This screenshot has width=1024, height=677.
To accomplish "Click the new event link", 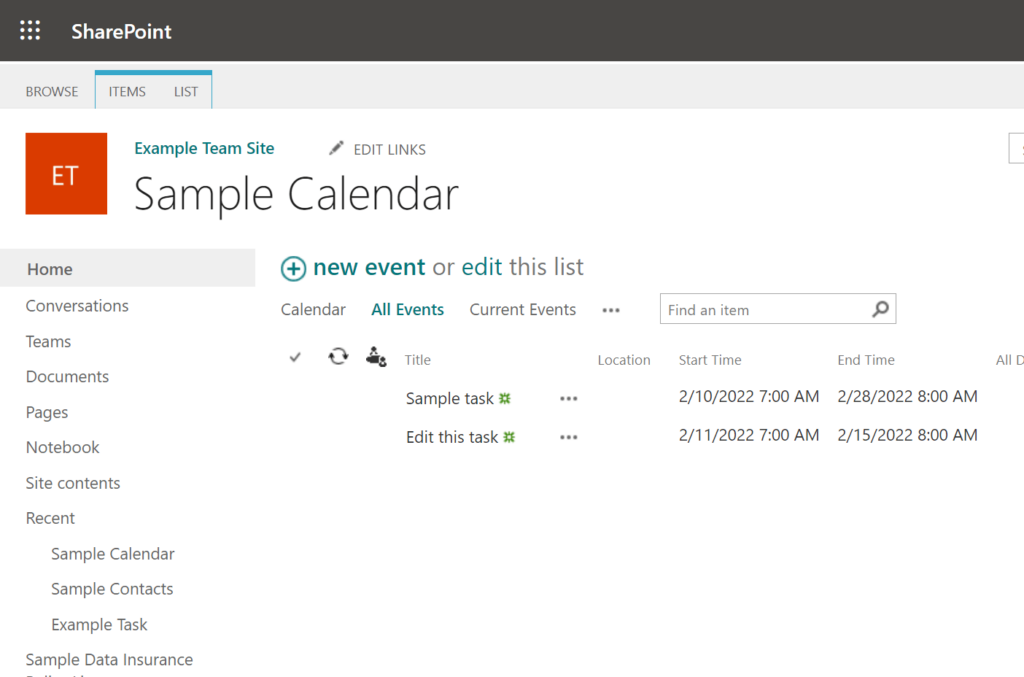I will point(369,267).
